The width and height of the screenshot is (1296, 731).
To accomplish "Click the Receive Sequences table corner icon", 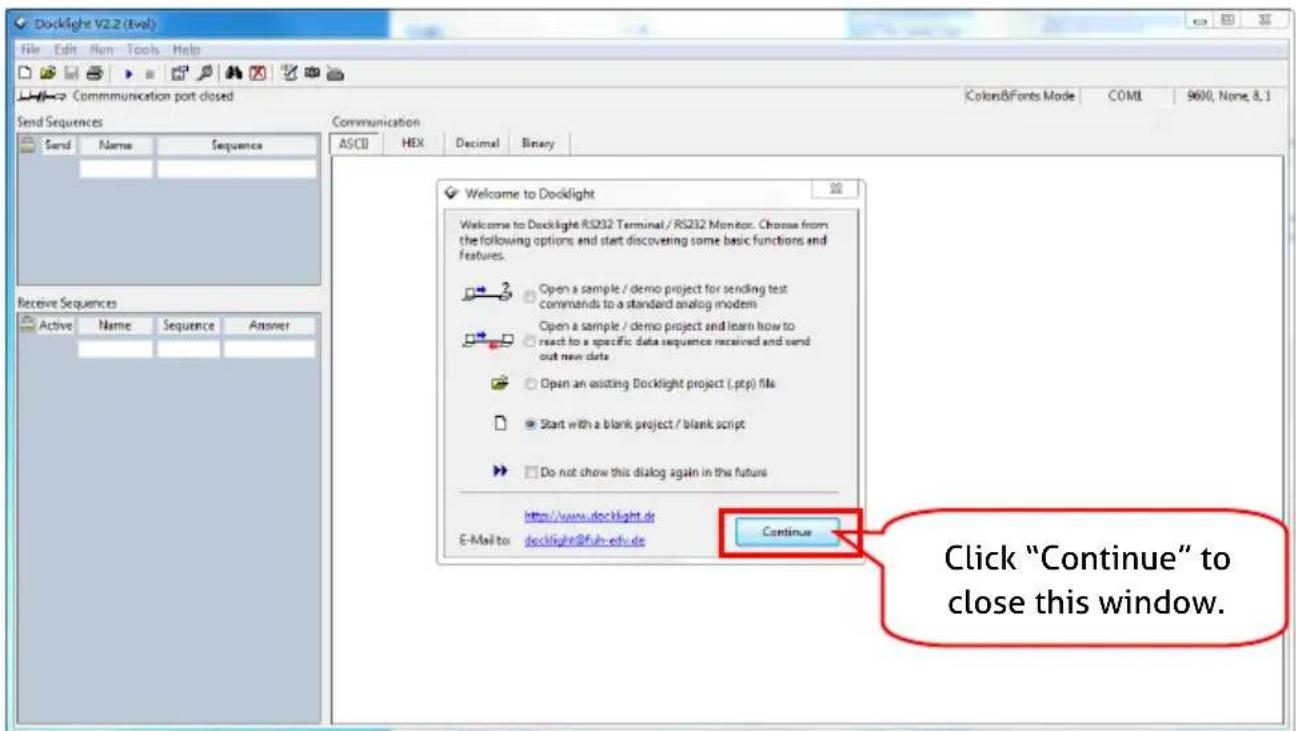I will [29, 324].
